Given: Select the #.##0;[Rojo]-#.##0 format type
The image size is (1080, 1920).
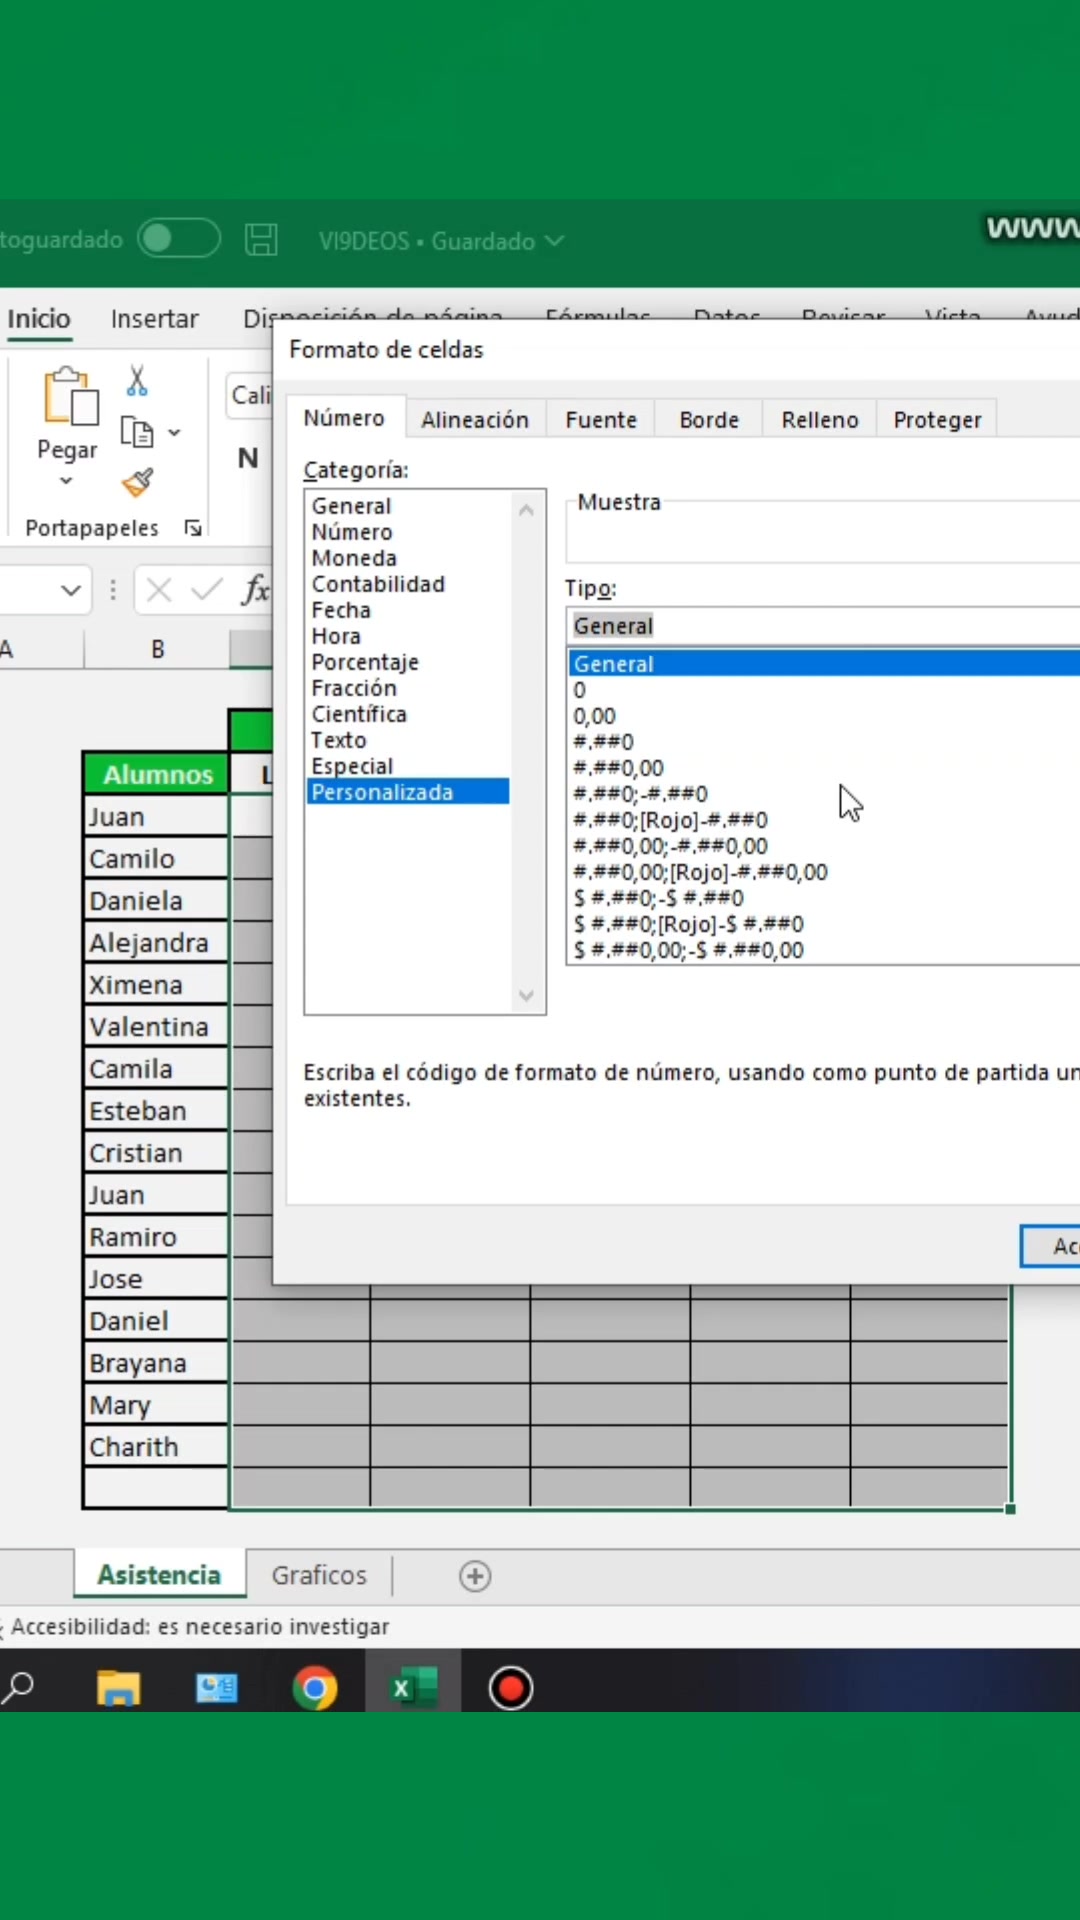Looking at the screenshot, I should click(x=671, y=820).
